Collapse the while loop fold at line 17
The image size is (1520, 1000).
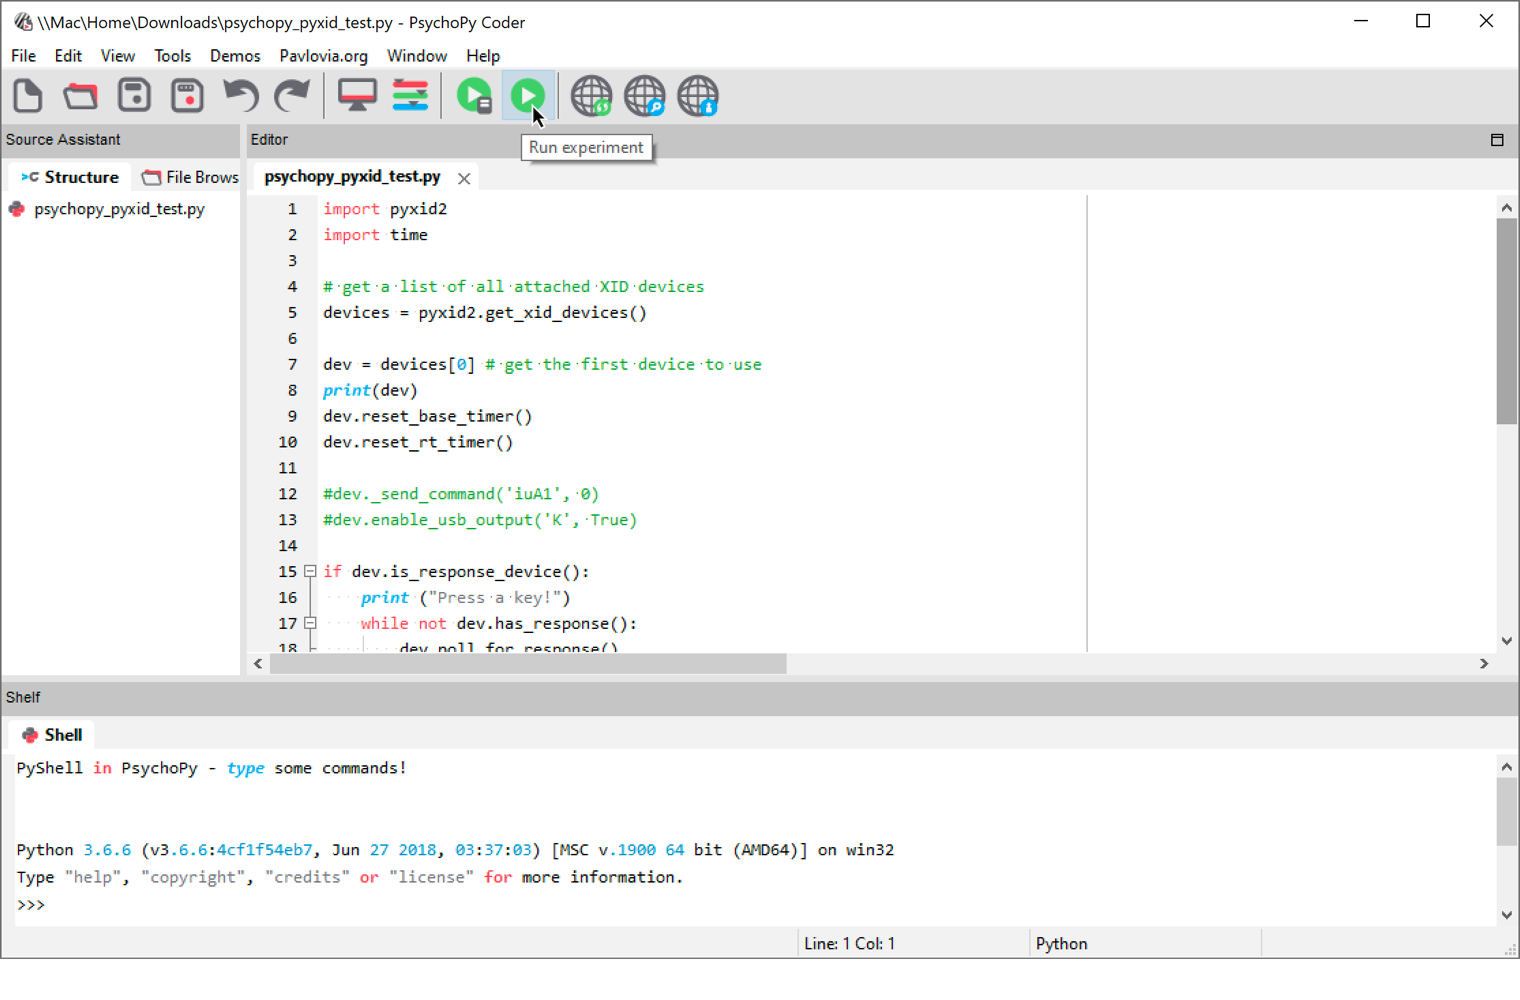tap(310, 624)
